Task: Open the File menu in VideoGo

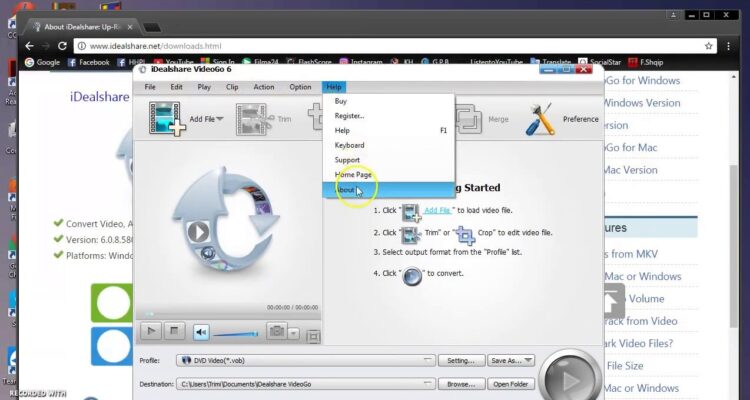Action: (150, 87)
